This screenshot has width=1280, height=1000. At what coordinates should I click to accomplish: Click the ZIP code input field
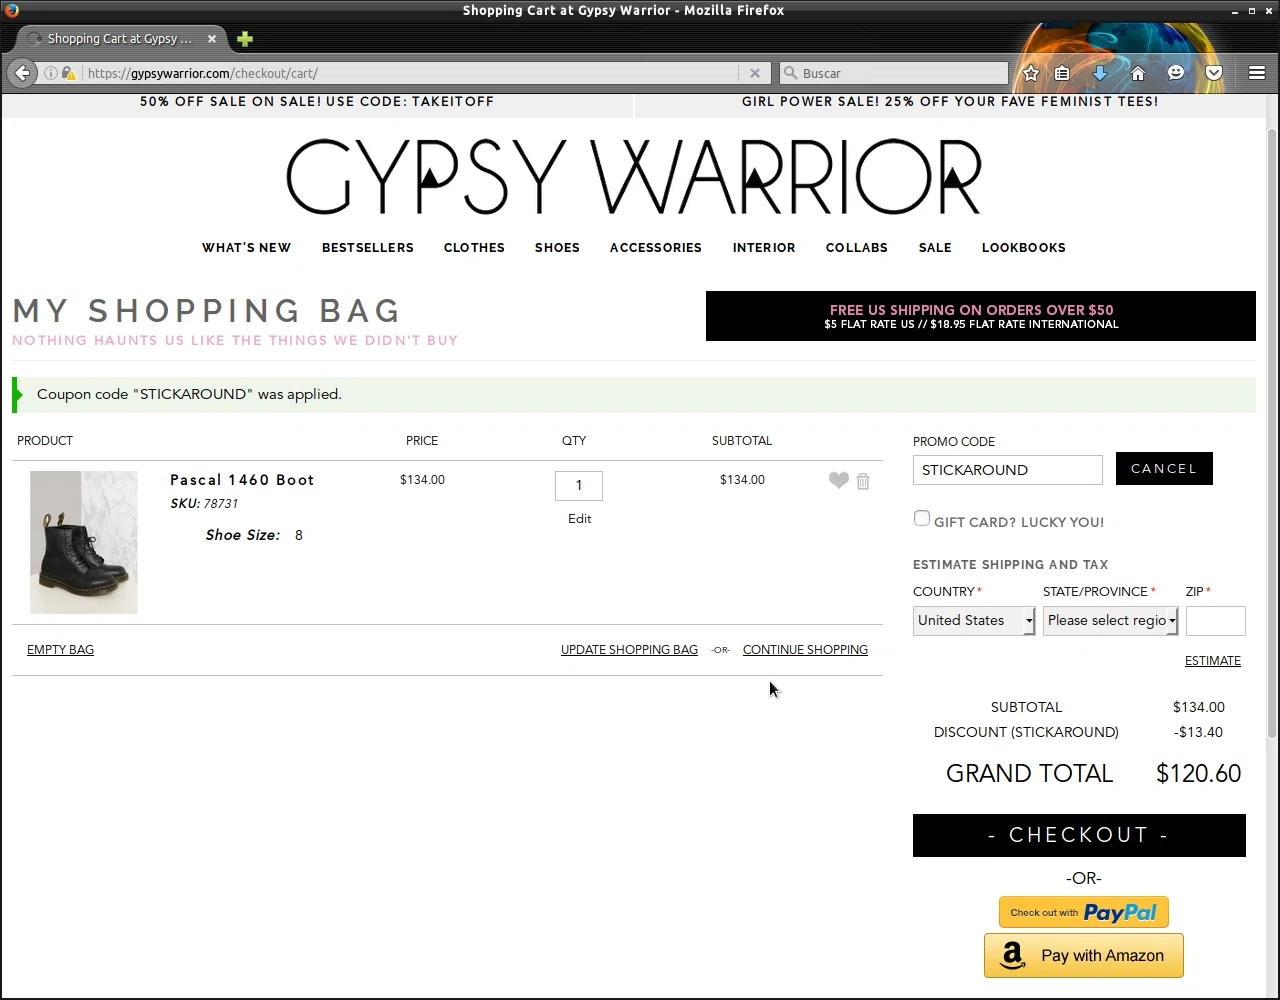coord(1216,621)
